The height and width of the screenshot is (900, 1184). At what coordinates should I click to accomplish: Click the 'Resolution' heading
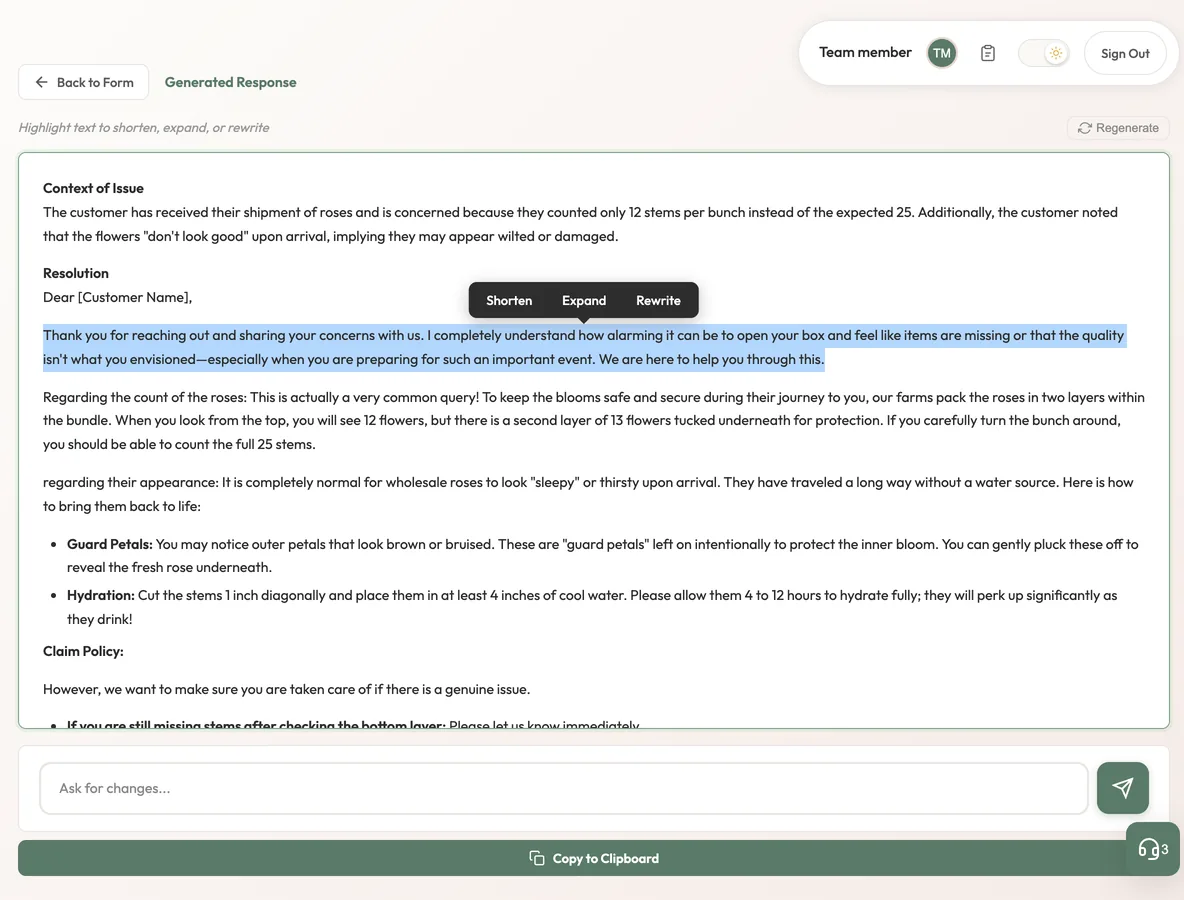click(76, 273)
